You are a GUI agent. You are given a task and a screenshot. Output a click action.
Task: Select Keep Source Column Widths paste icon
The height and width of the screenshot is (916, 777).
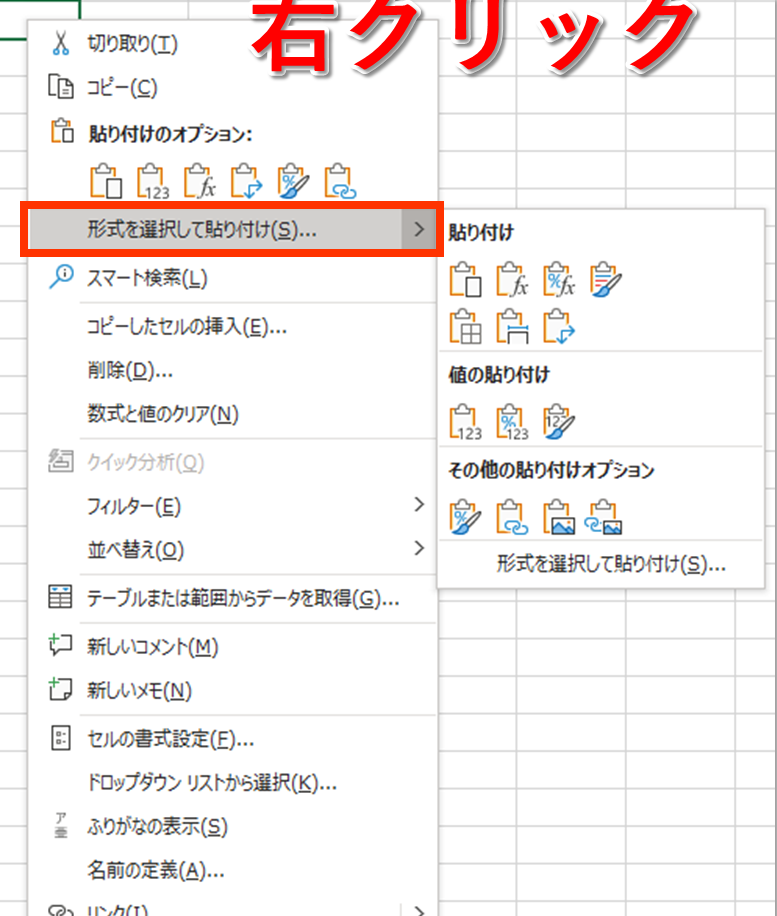512,327
